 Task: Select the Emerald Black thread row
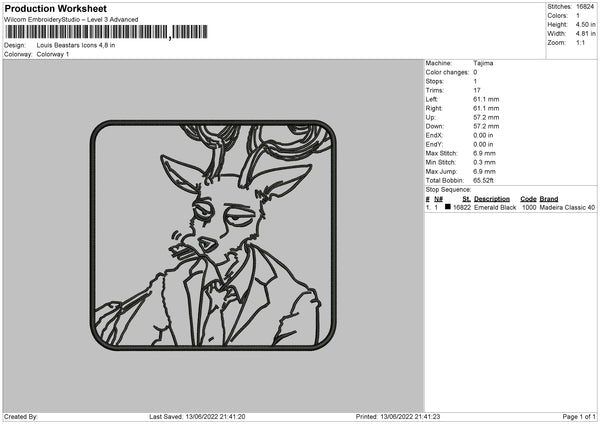pos(510,207)
